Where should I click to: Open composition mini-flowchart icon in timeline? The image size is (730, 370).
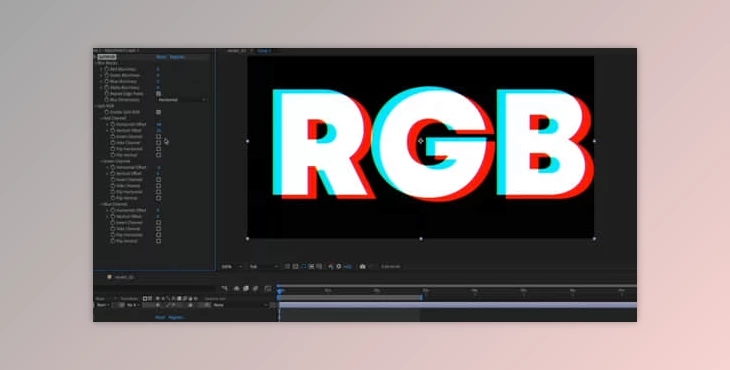point(225,289)
